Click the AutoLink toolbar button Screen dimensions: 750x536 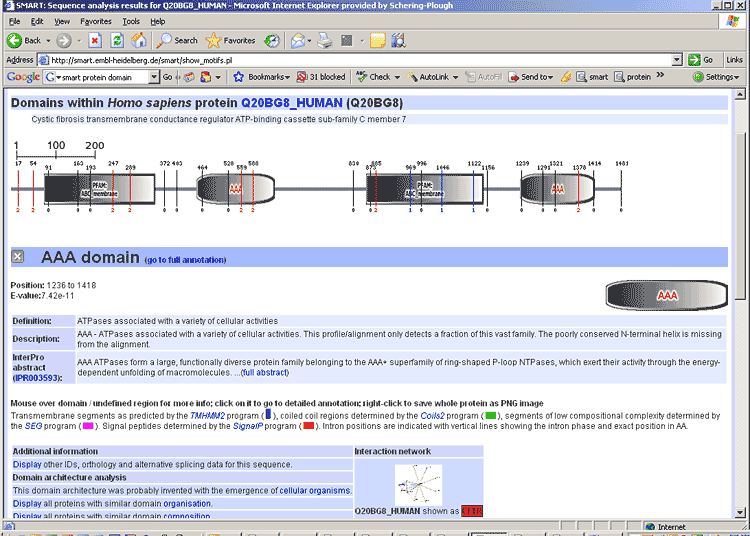click(428, 77)
